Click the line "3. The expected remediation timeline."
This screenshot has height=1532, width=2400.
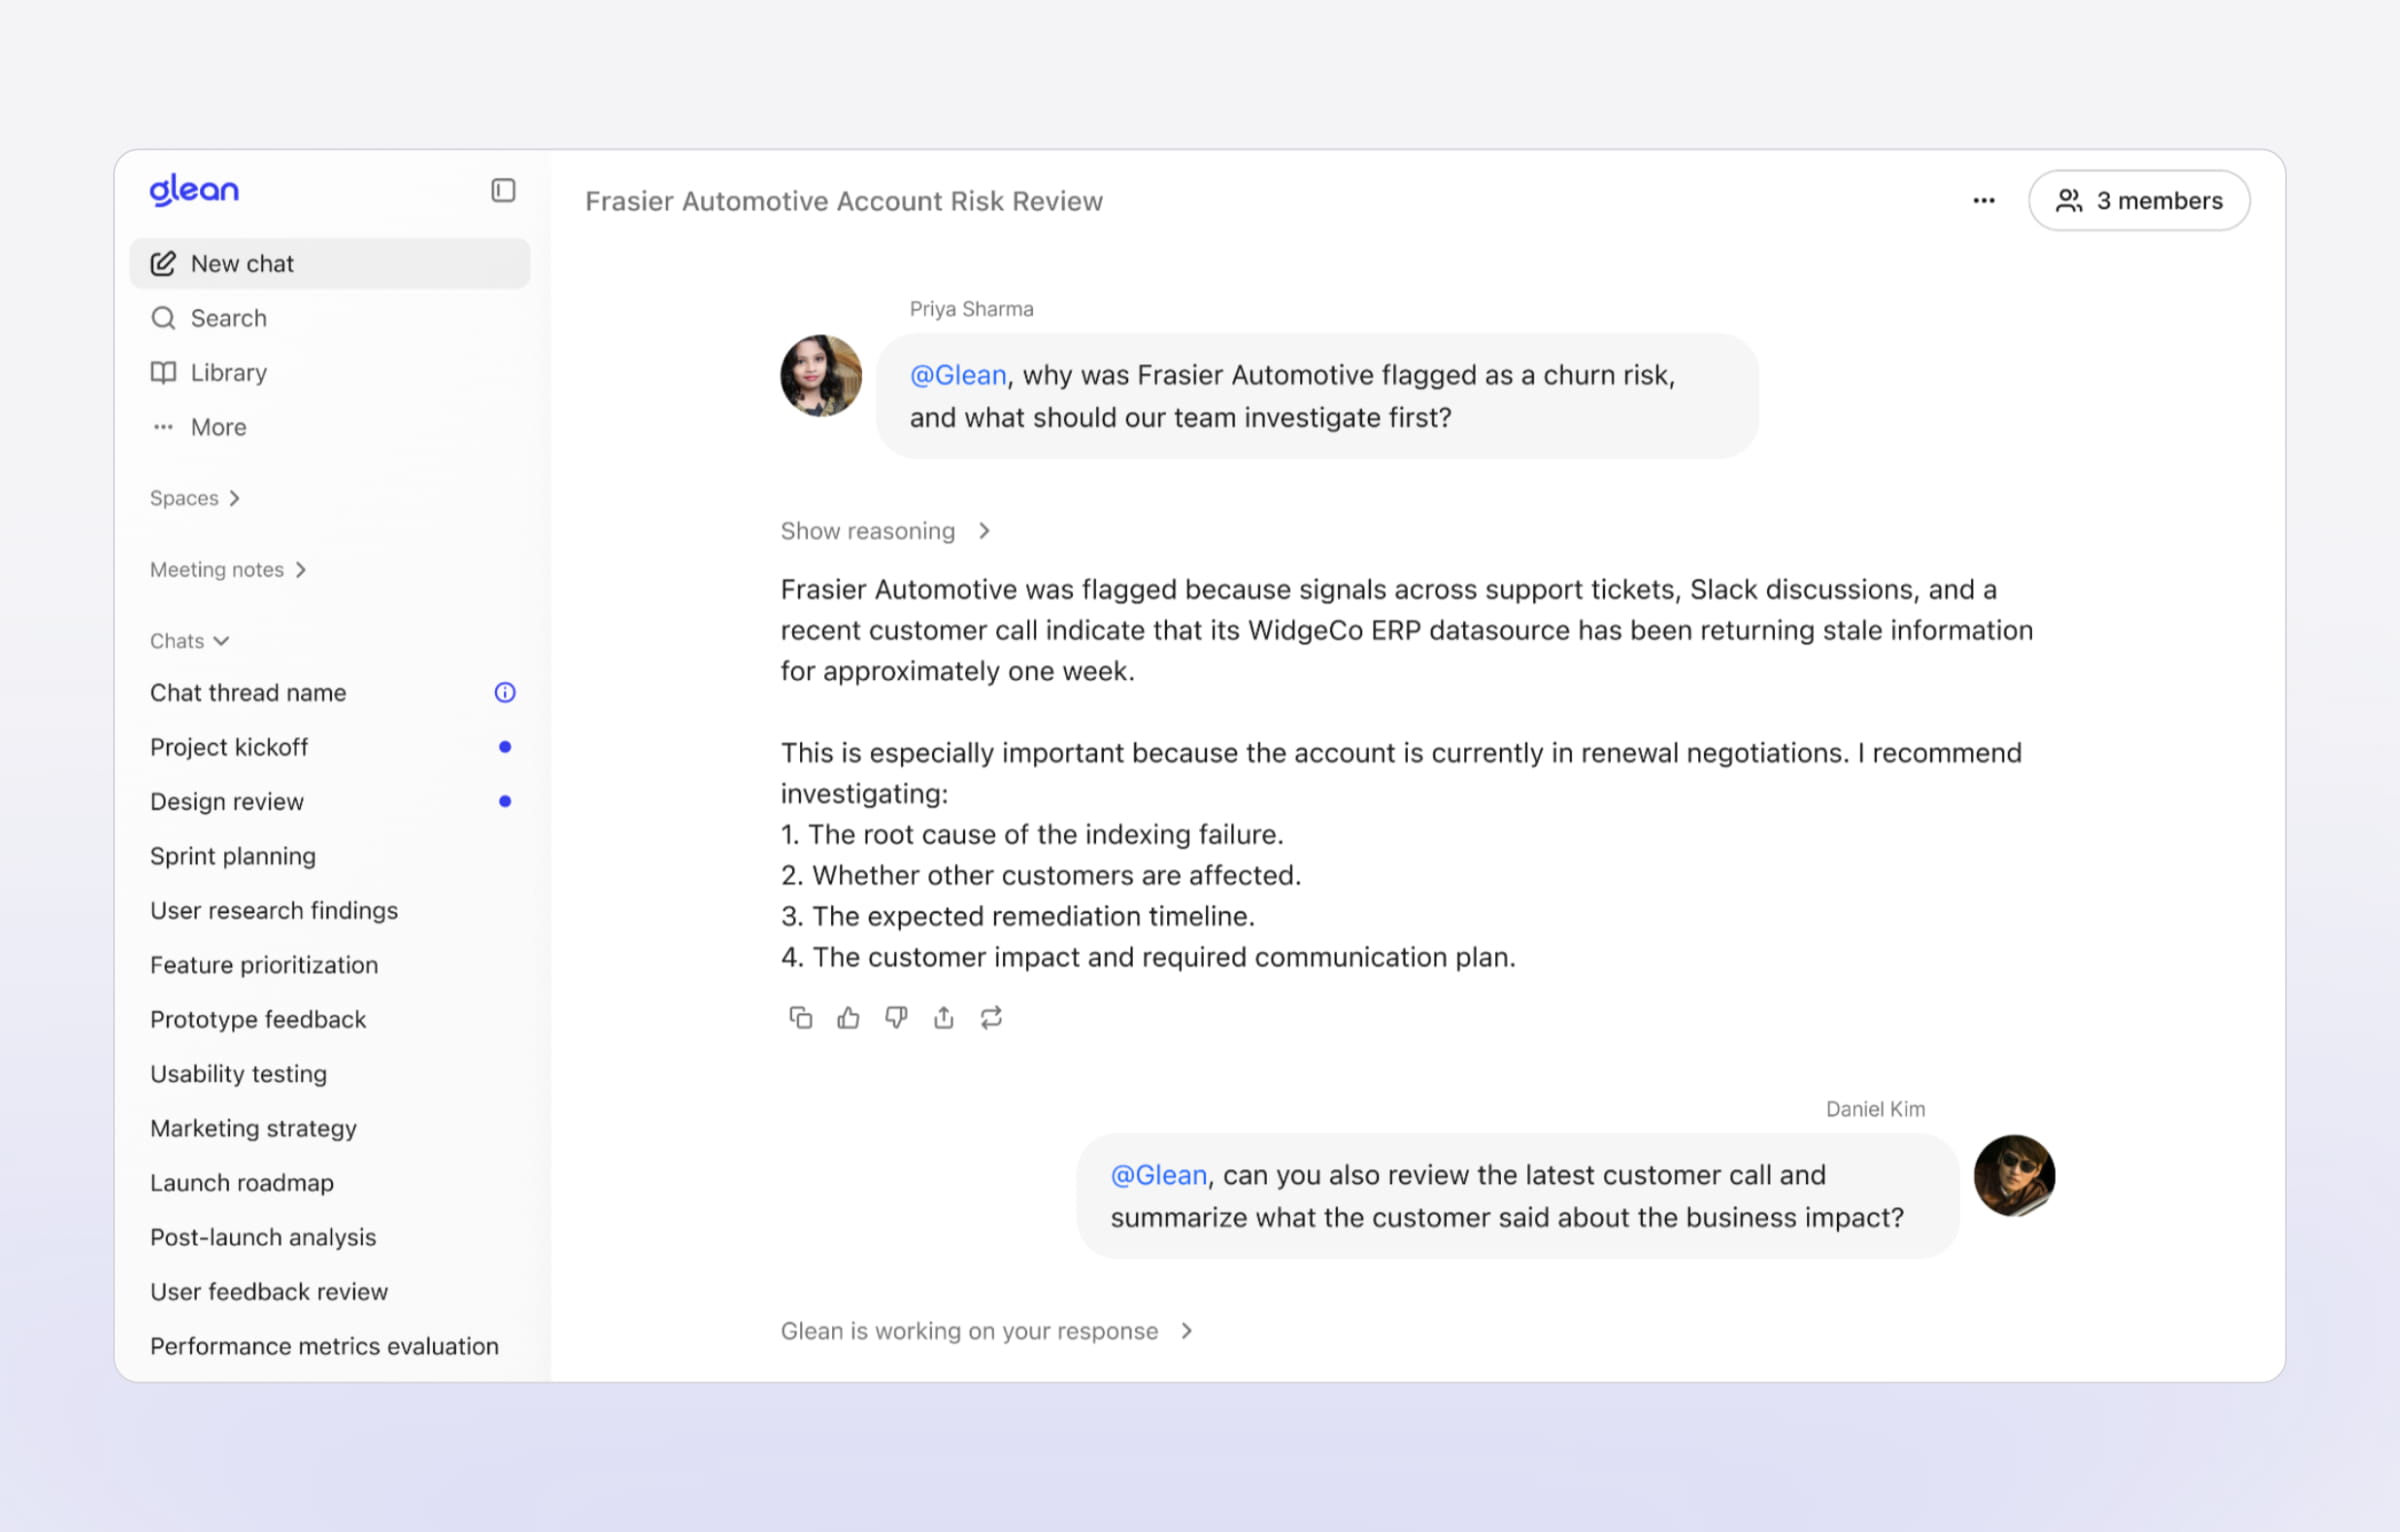[1018, 916]
